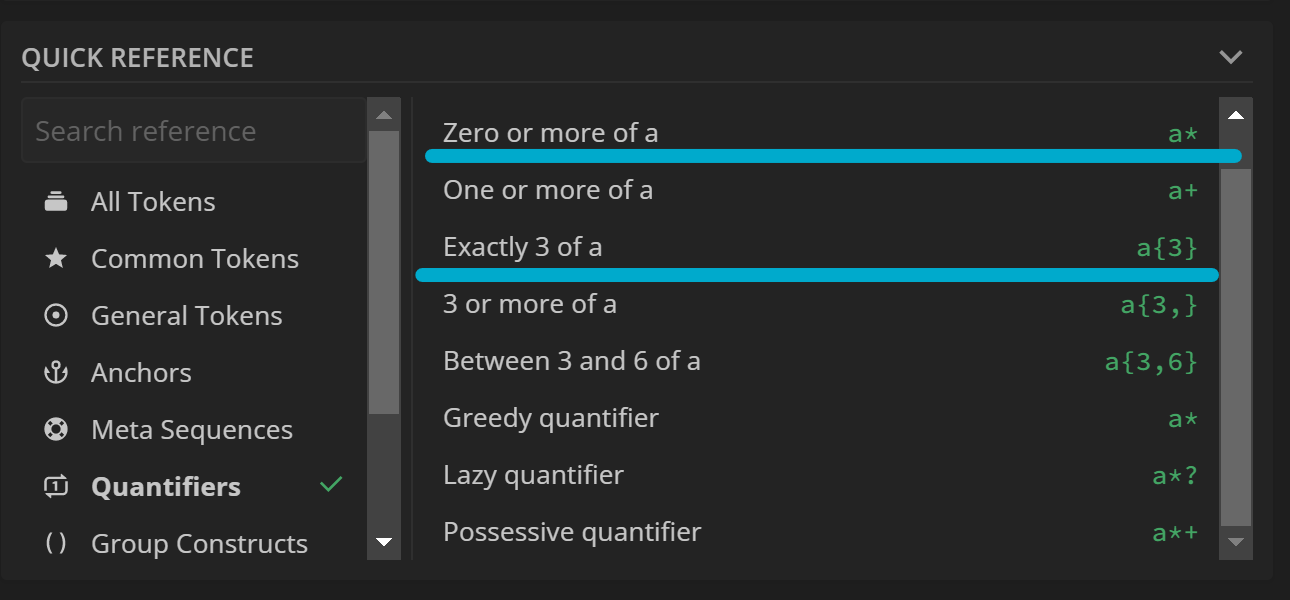
Task: Open the Meta Sequences category
Action: pyautogui.click(x=191, y=430)
